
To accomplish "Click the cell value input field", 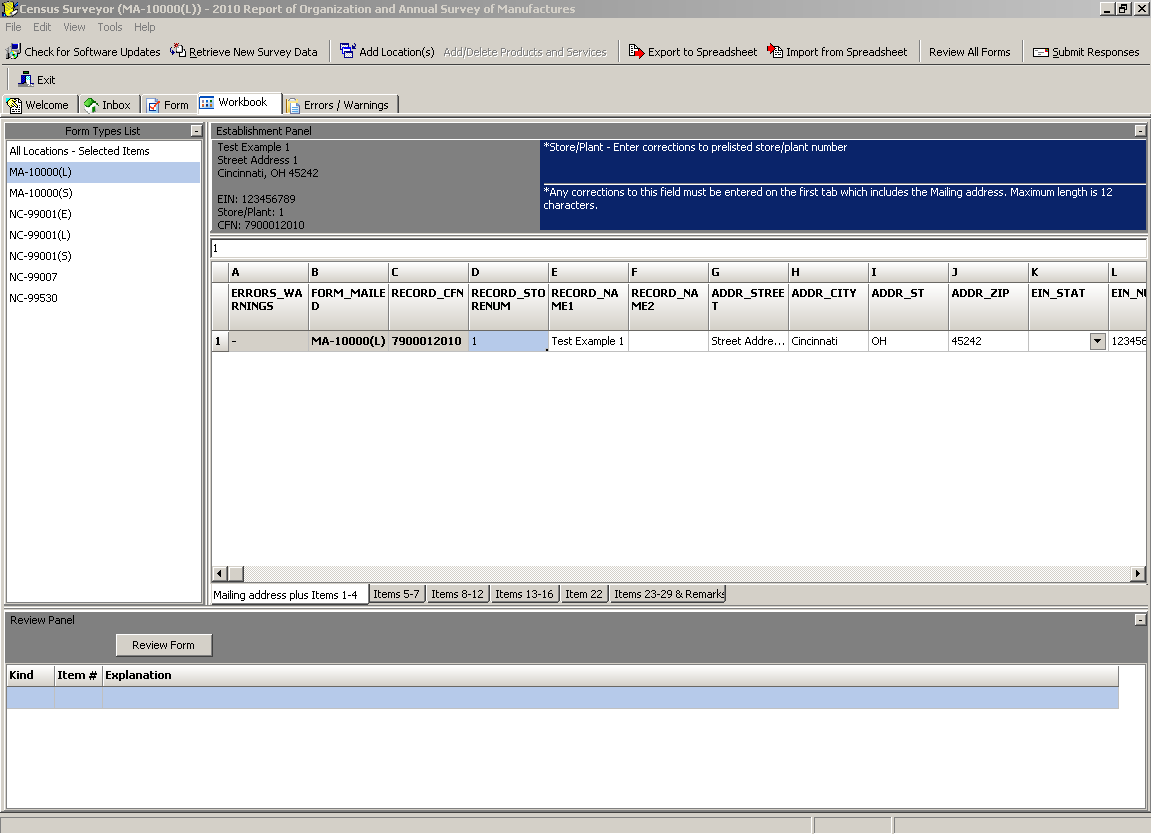I will coord(678,248).
